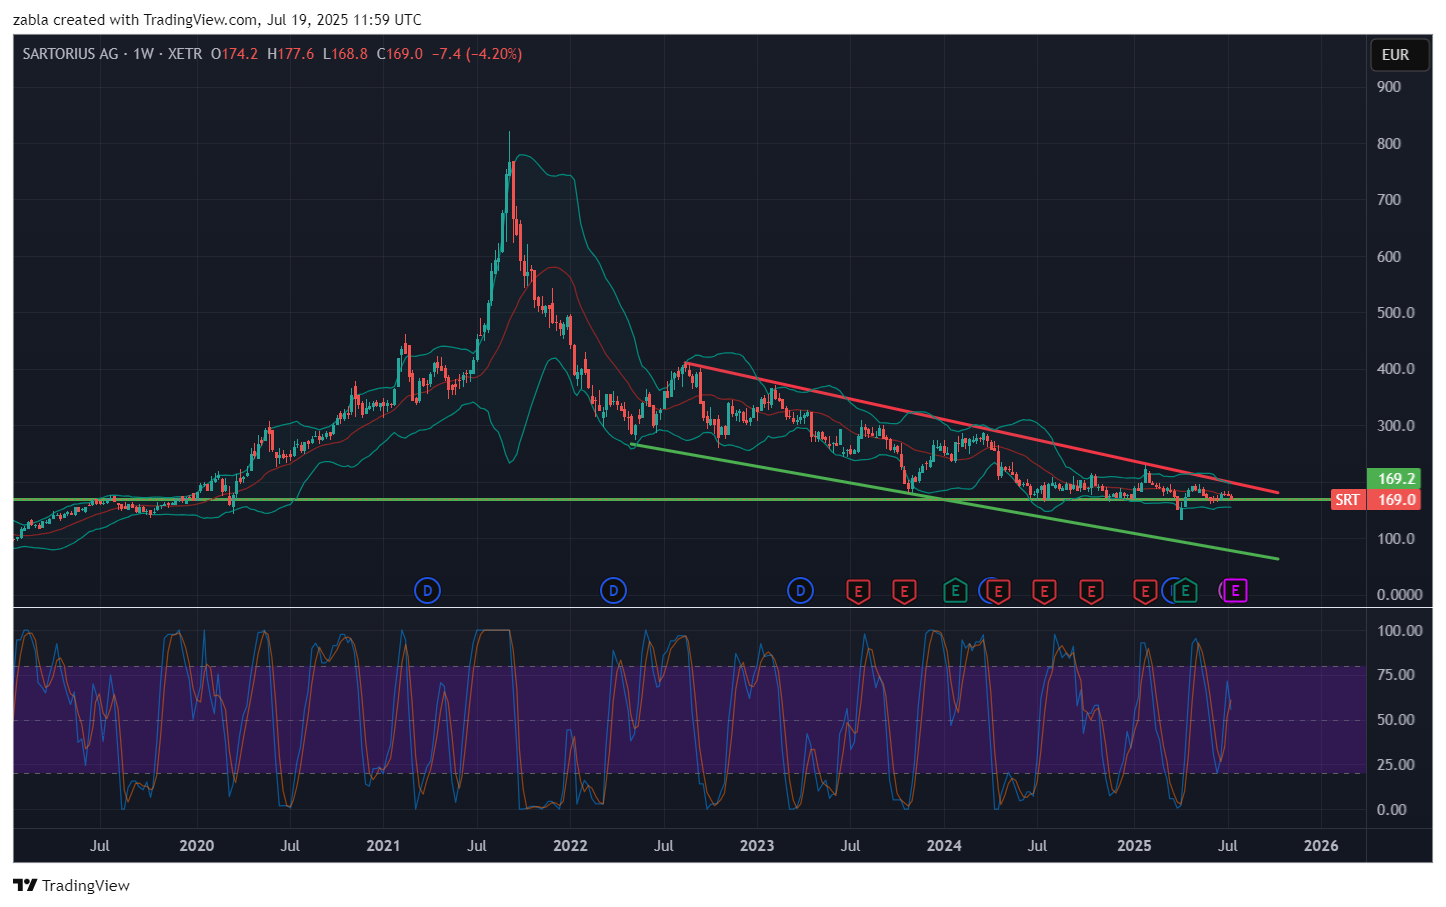Click the 2024 time axis label

(x=944, y=846)
